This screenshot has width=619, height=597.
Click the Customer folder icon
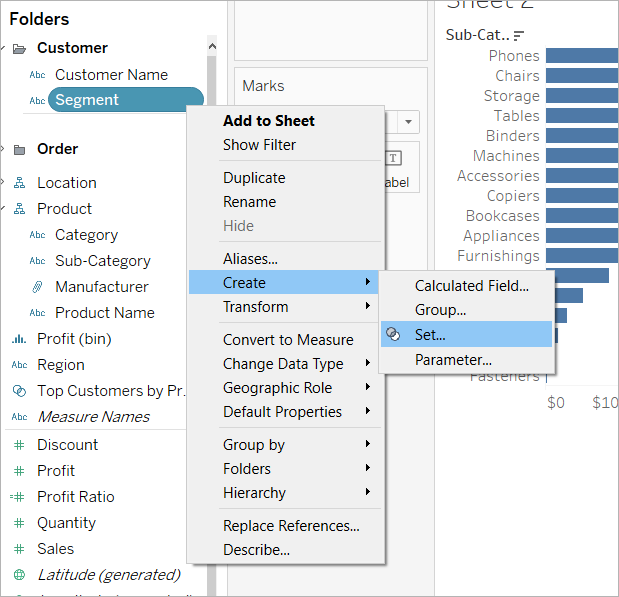tap(19, 49)
